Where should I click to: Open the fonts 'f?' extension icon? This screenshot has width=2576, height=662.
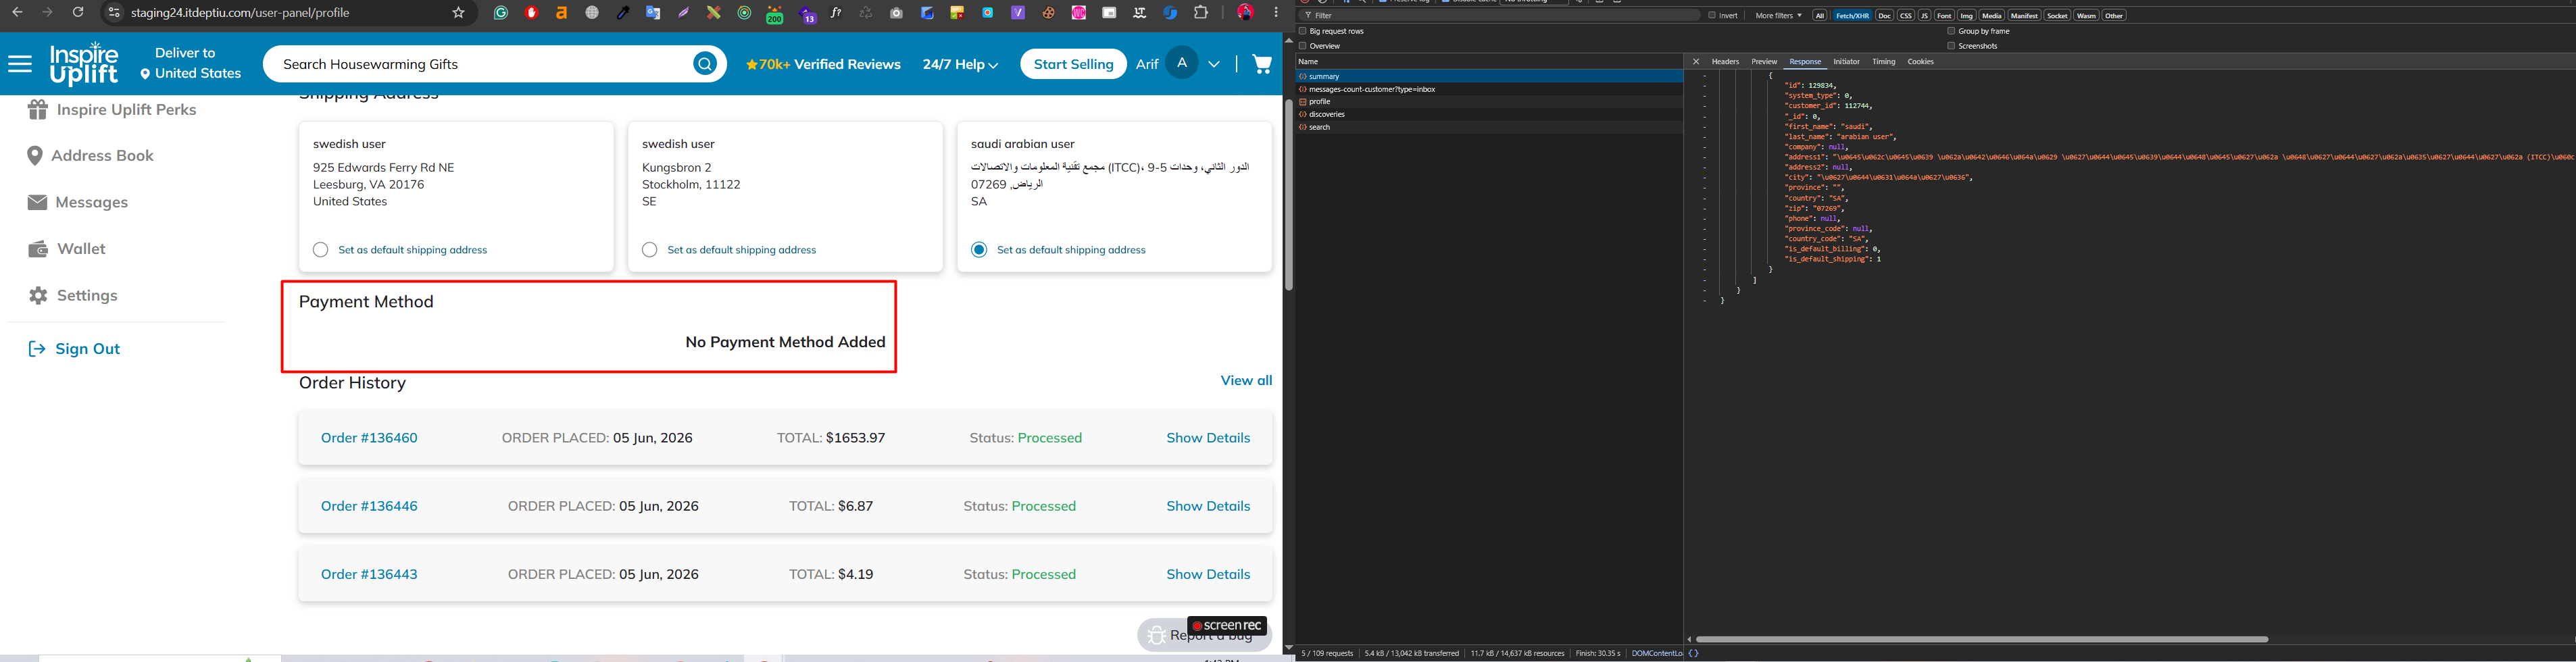(x=836, y=13)
